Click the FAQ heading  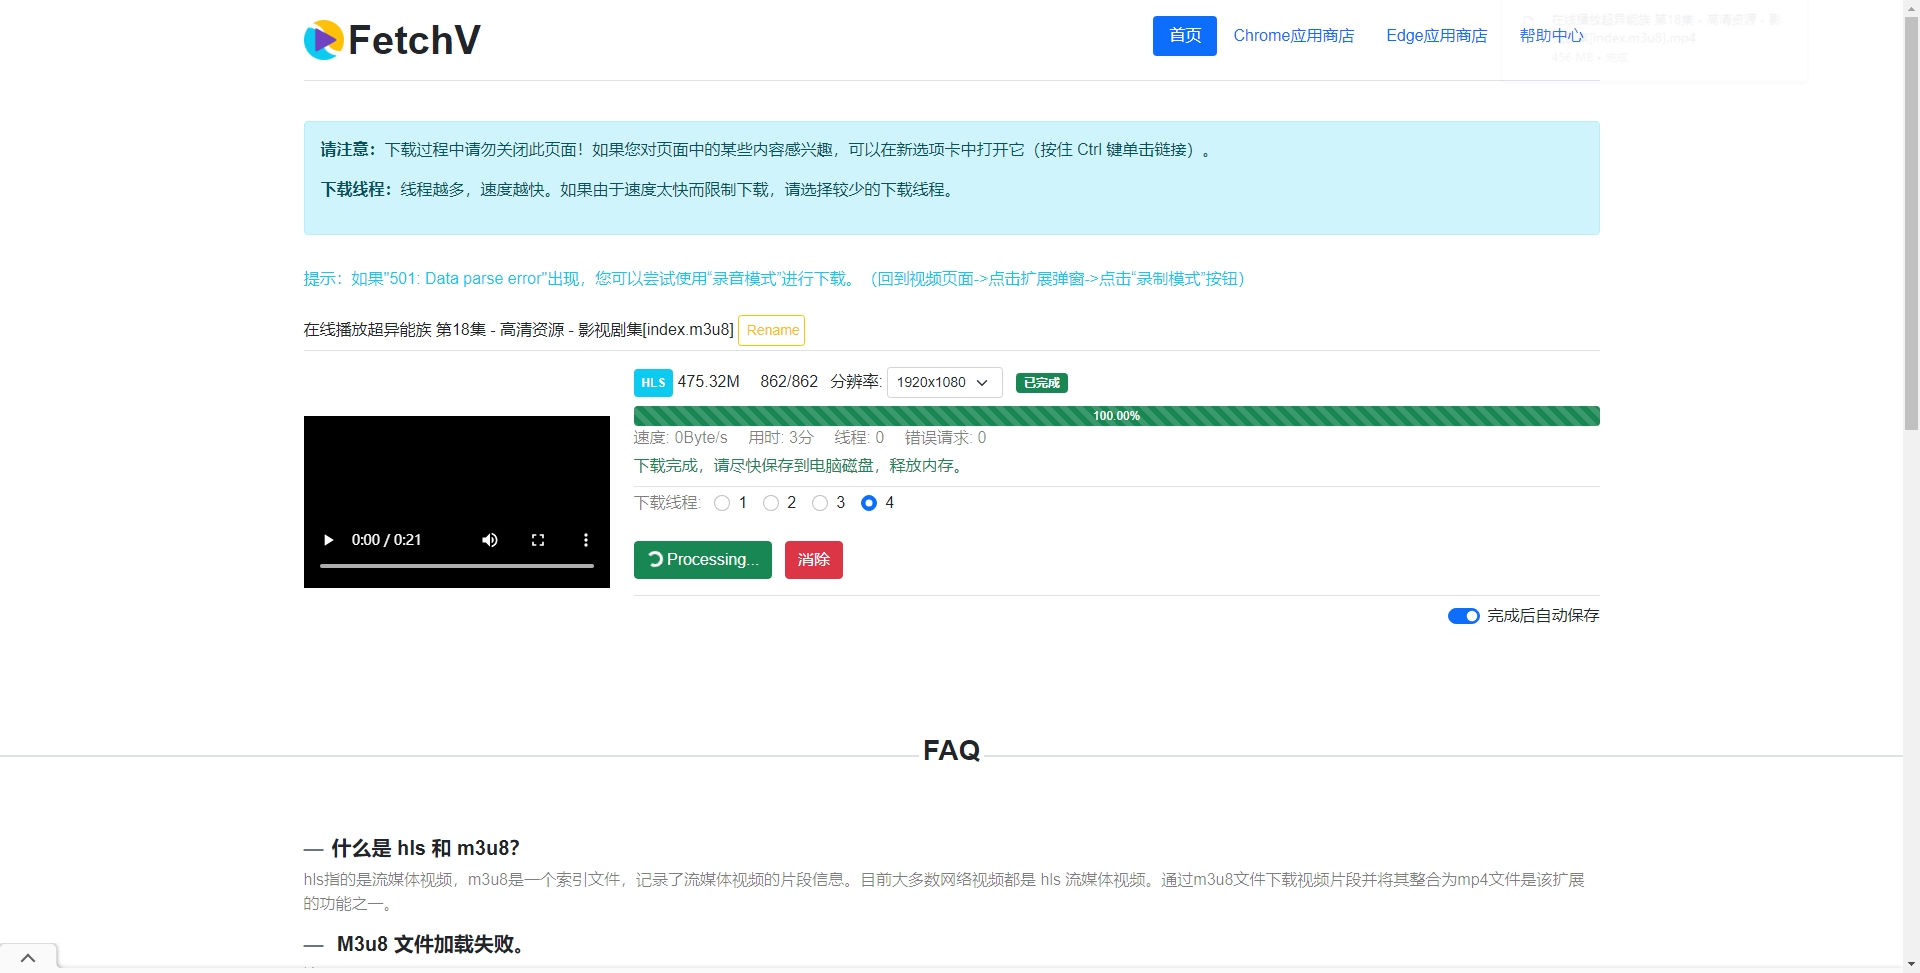[951, 750]
